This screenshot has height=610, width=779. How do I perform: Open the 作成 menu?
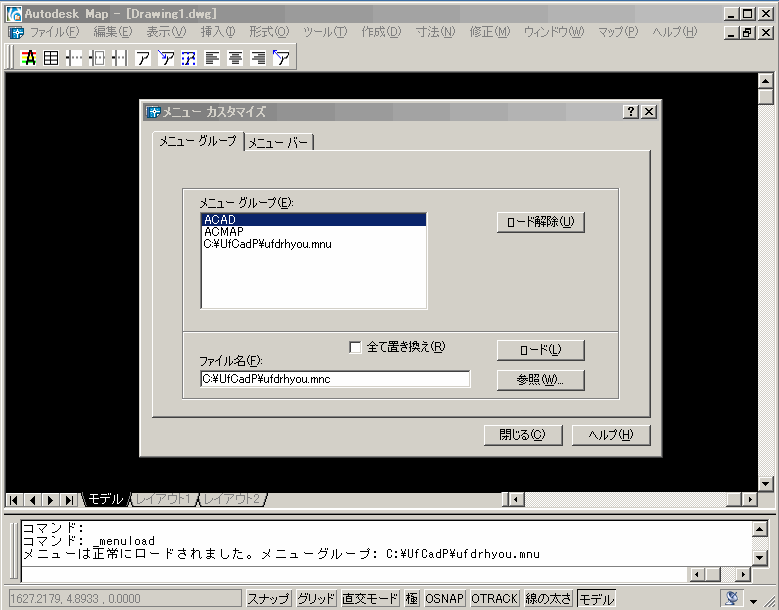(381, 32)
